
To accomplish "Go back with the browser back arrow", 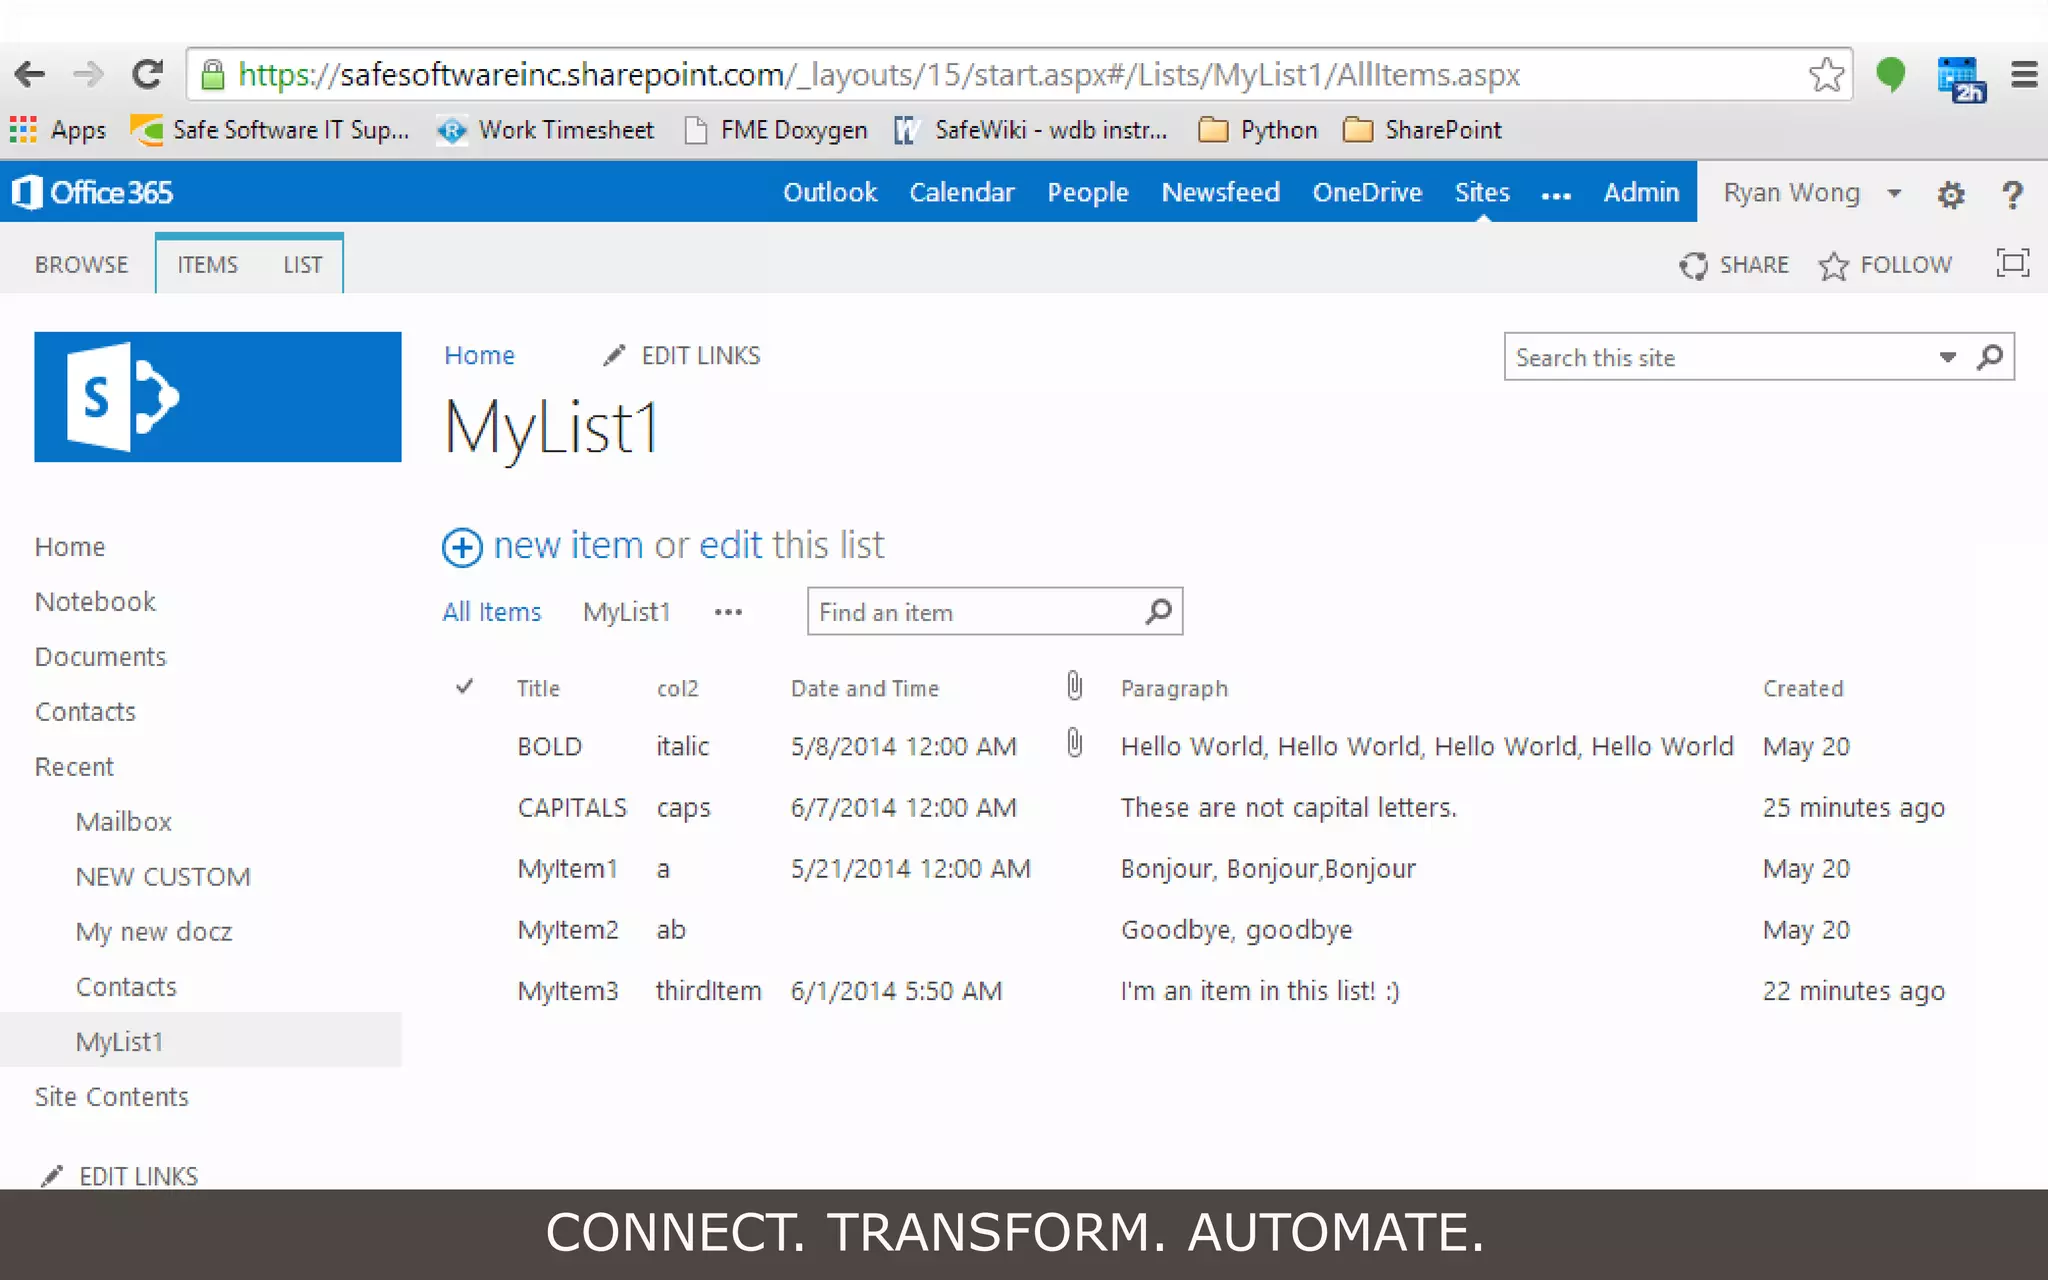I will coord(30,74).
